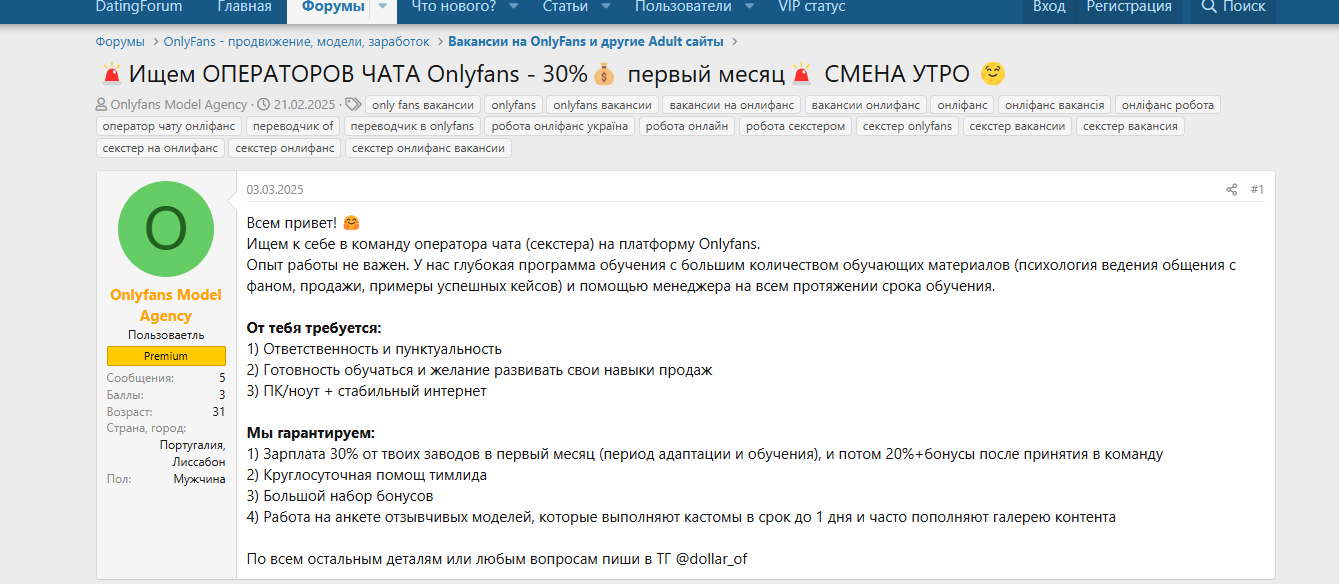The image size is (1339, 584).
Task: Click the heading "От тебя требуется:"
Action: 314,328
